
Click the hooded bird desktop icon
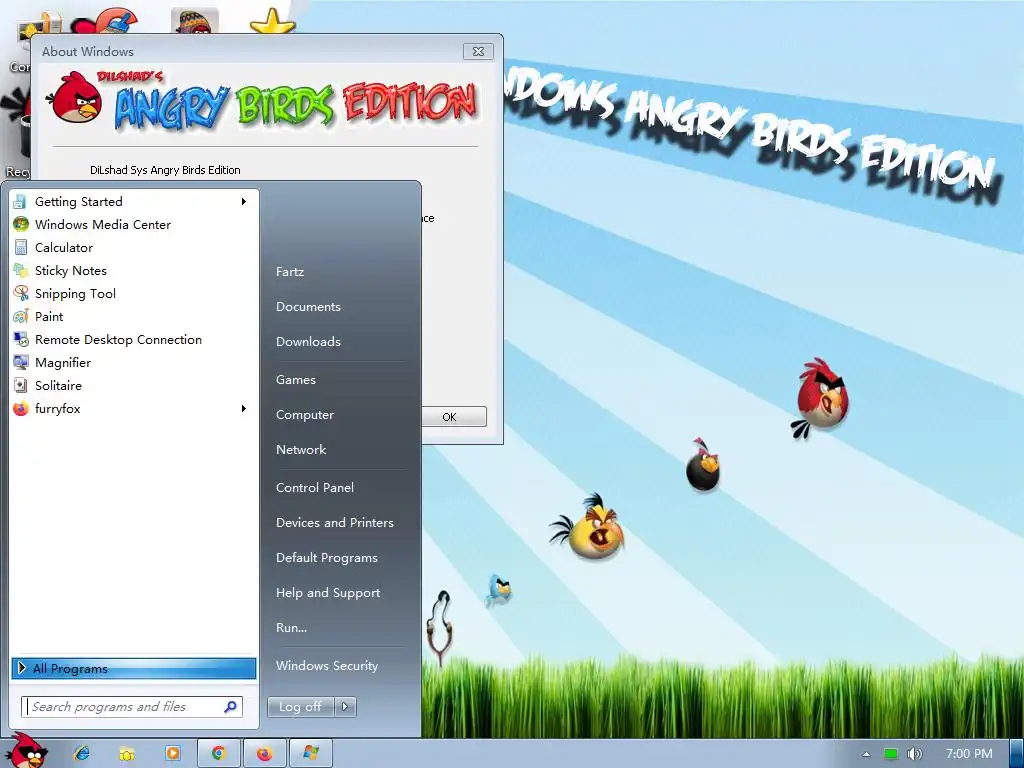pos(195,21)
